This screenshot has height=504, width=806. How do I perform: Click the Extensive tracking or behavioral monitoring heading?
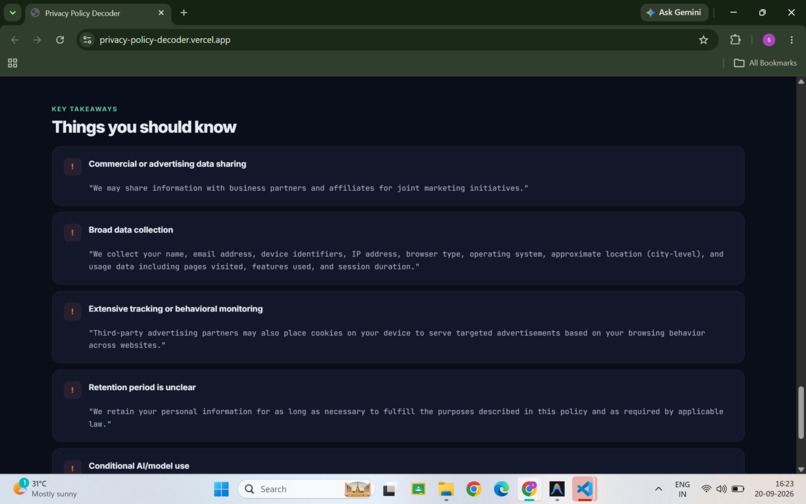(175, 309)
